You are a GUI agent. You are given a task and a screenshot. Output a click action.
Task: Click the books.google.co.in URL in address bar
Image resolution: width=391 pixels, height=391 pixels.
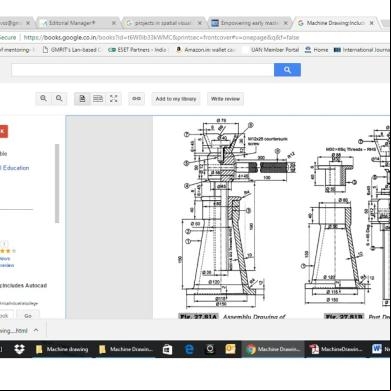click(161, 38)
